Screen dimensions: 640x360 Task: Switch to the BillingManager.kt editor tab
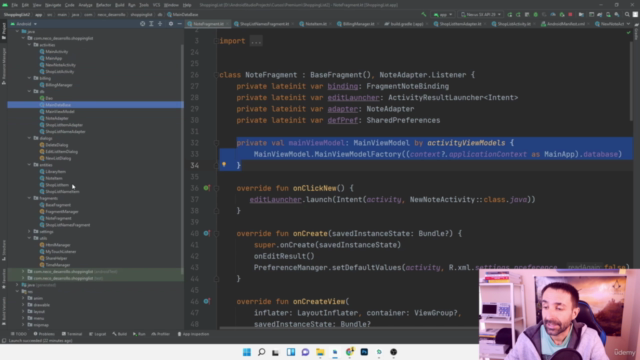(x=356, y=24)
